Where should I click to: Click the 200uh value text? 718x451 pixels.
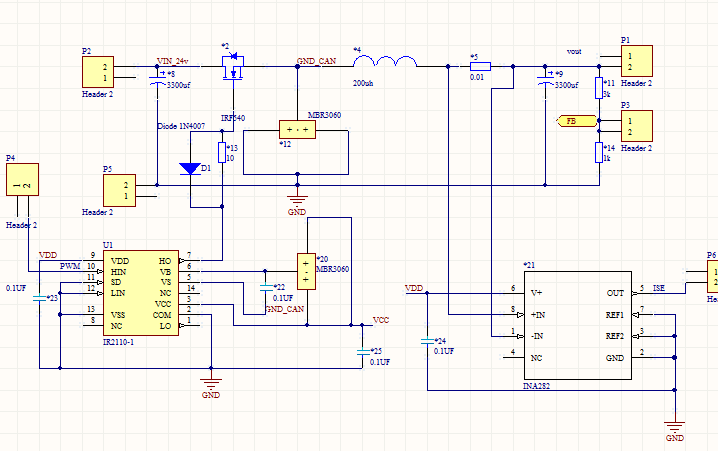[x=363, y=83]
